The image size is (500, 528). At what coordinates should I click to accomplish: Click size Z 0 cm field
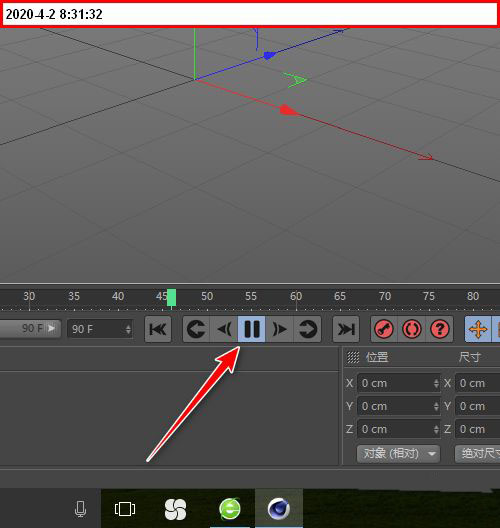click(477, 429)
